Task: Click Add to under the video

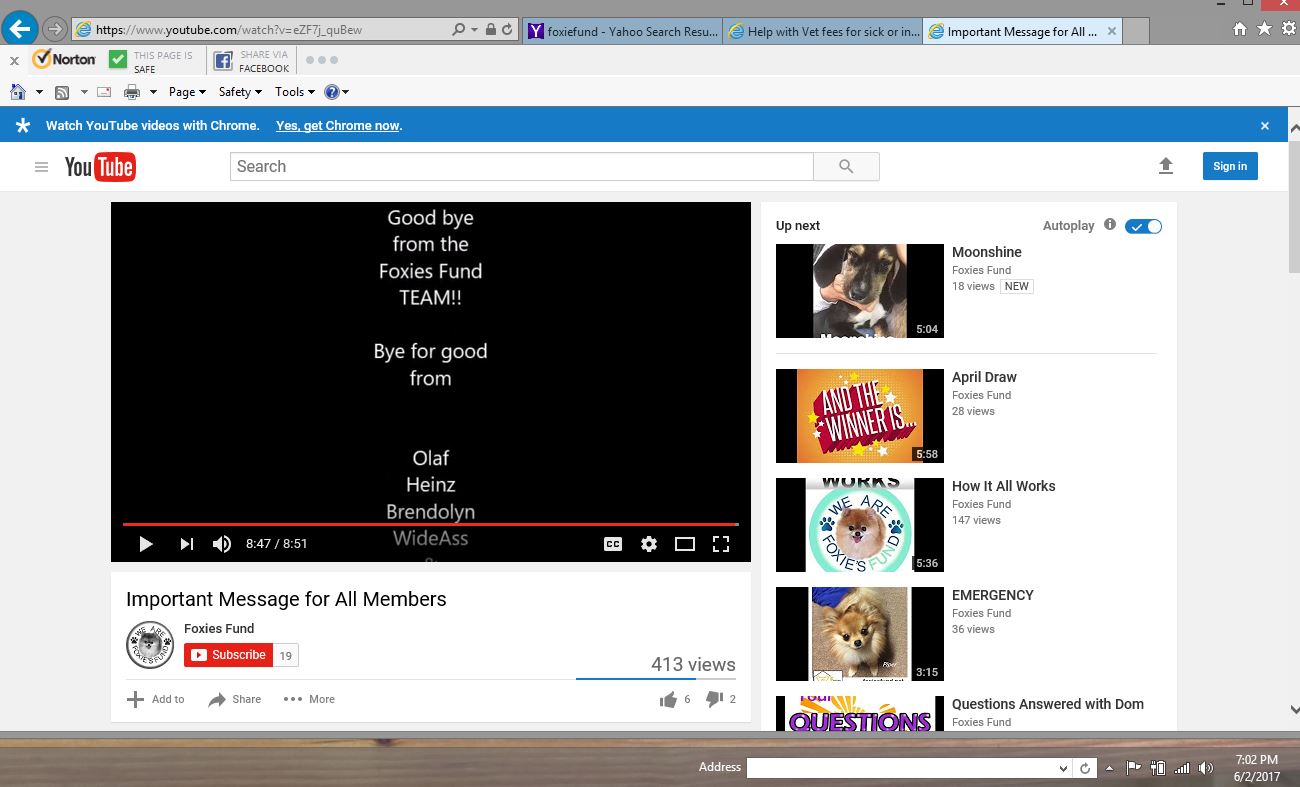Action: click(155, 699)
